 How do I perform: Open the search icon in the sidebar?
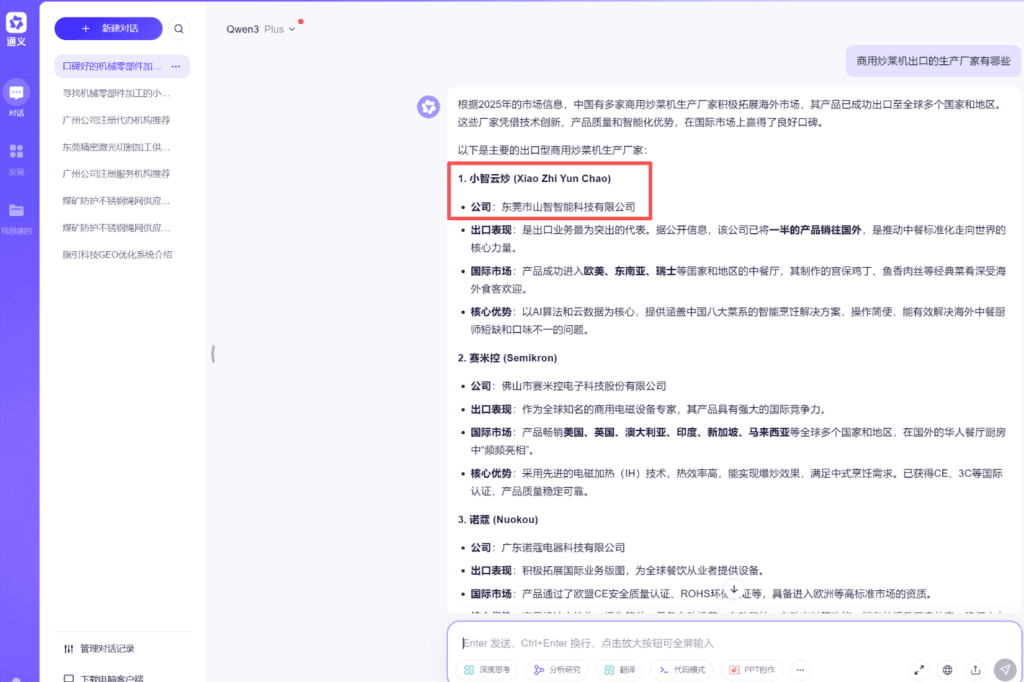pos(179,28)
